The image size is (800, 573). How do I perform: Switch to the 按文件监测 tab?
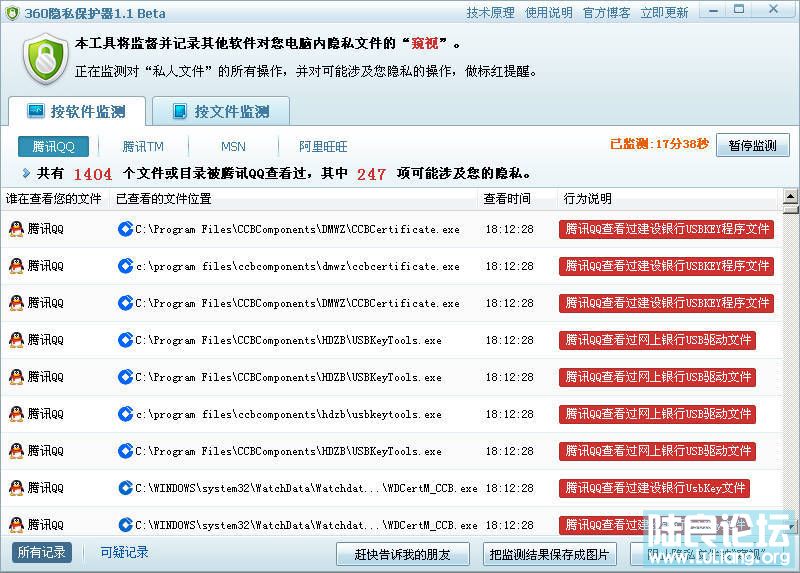click(218, 111)
